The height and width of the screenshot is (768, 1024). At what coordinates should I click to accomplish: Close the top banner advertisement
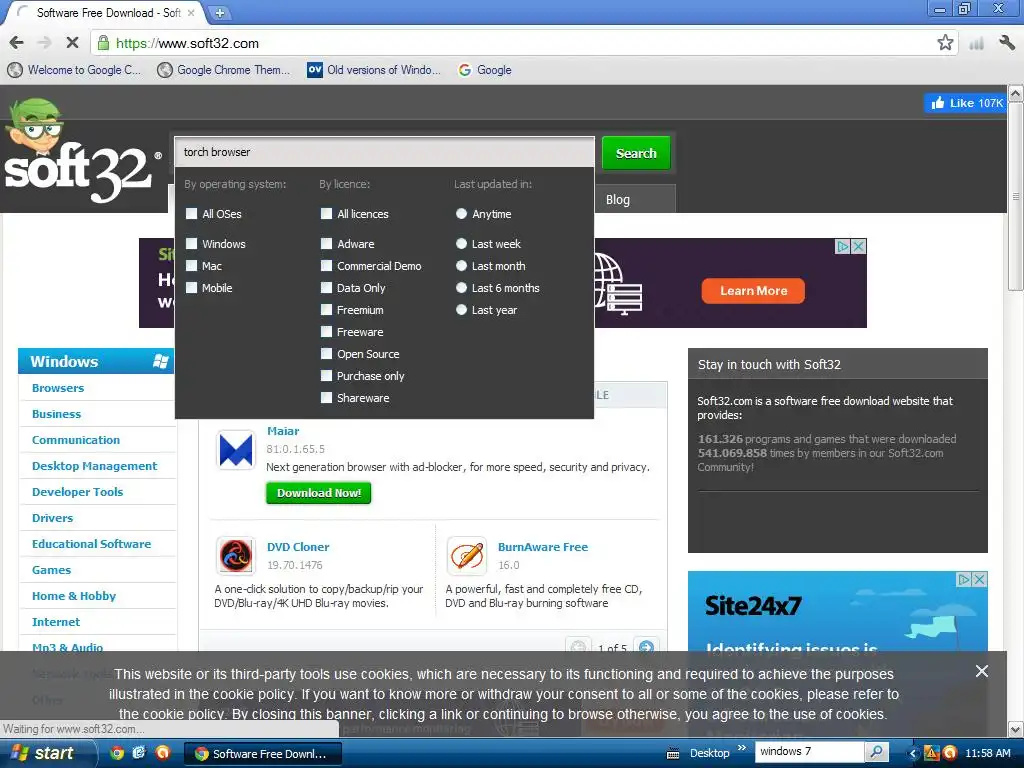click(x=859, y=246)
